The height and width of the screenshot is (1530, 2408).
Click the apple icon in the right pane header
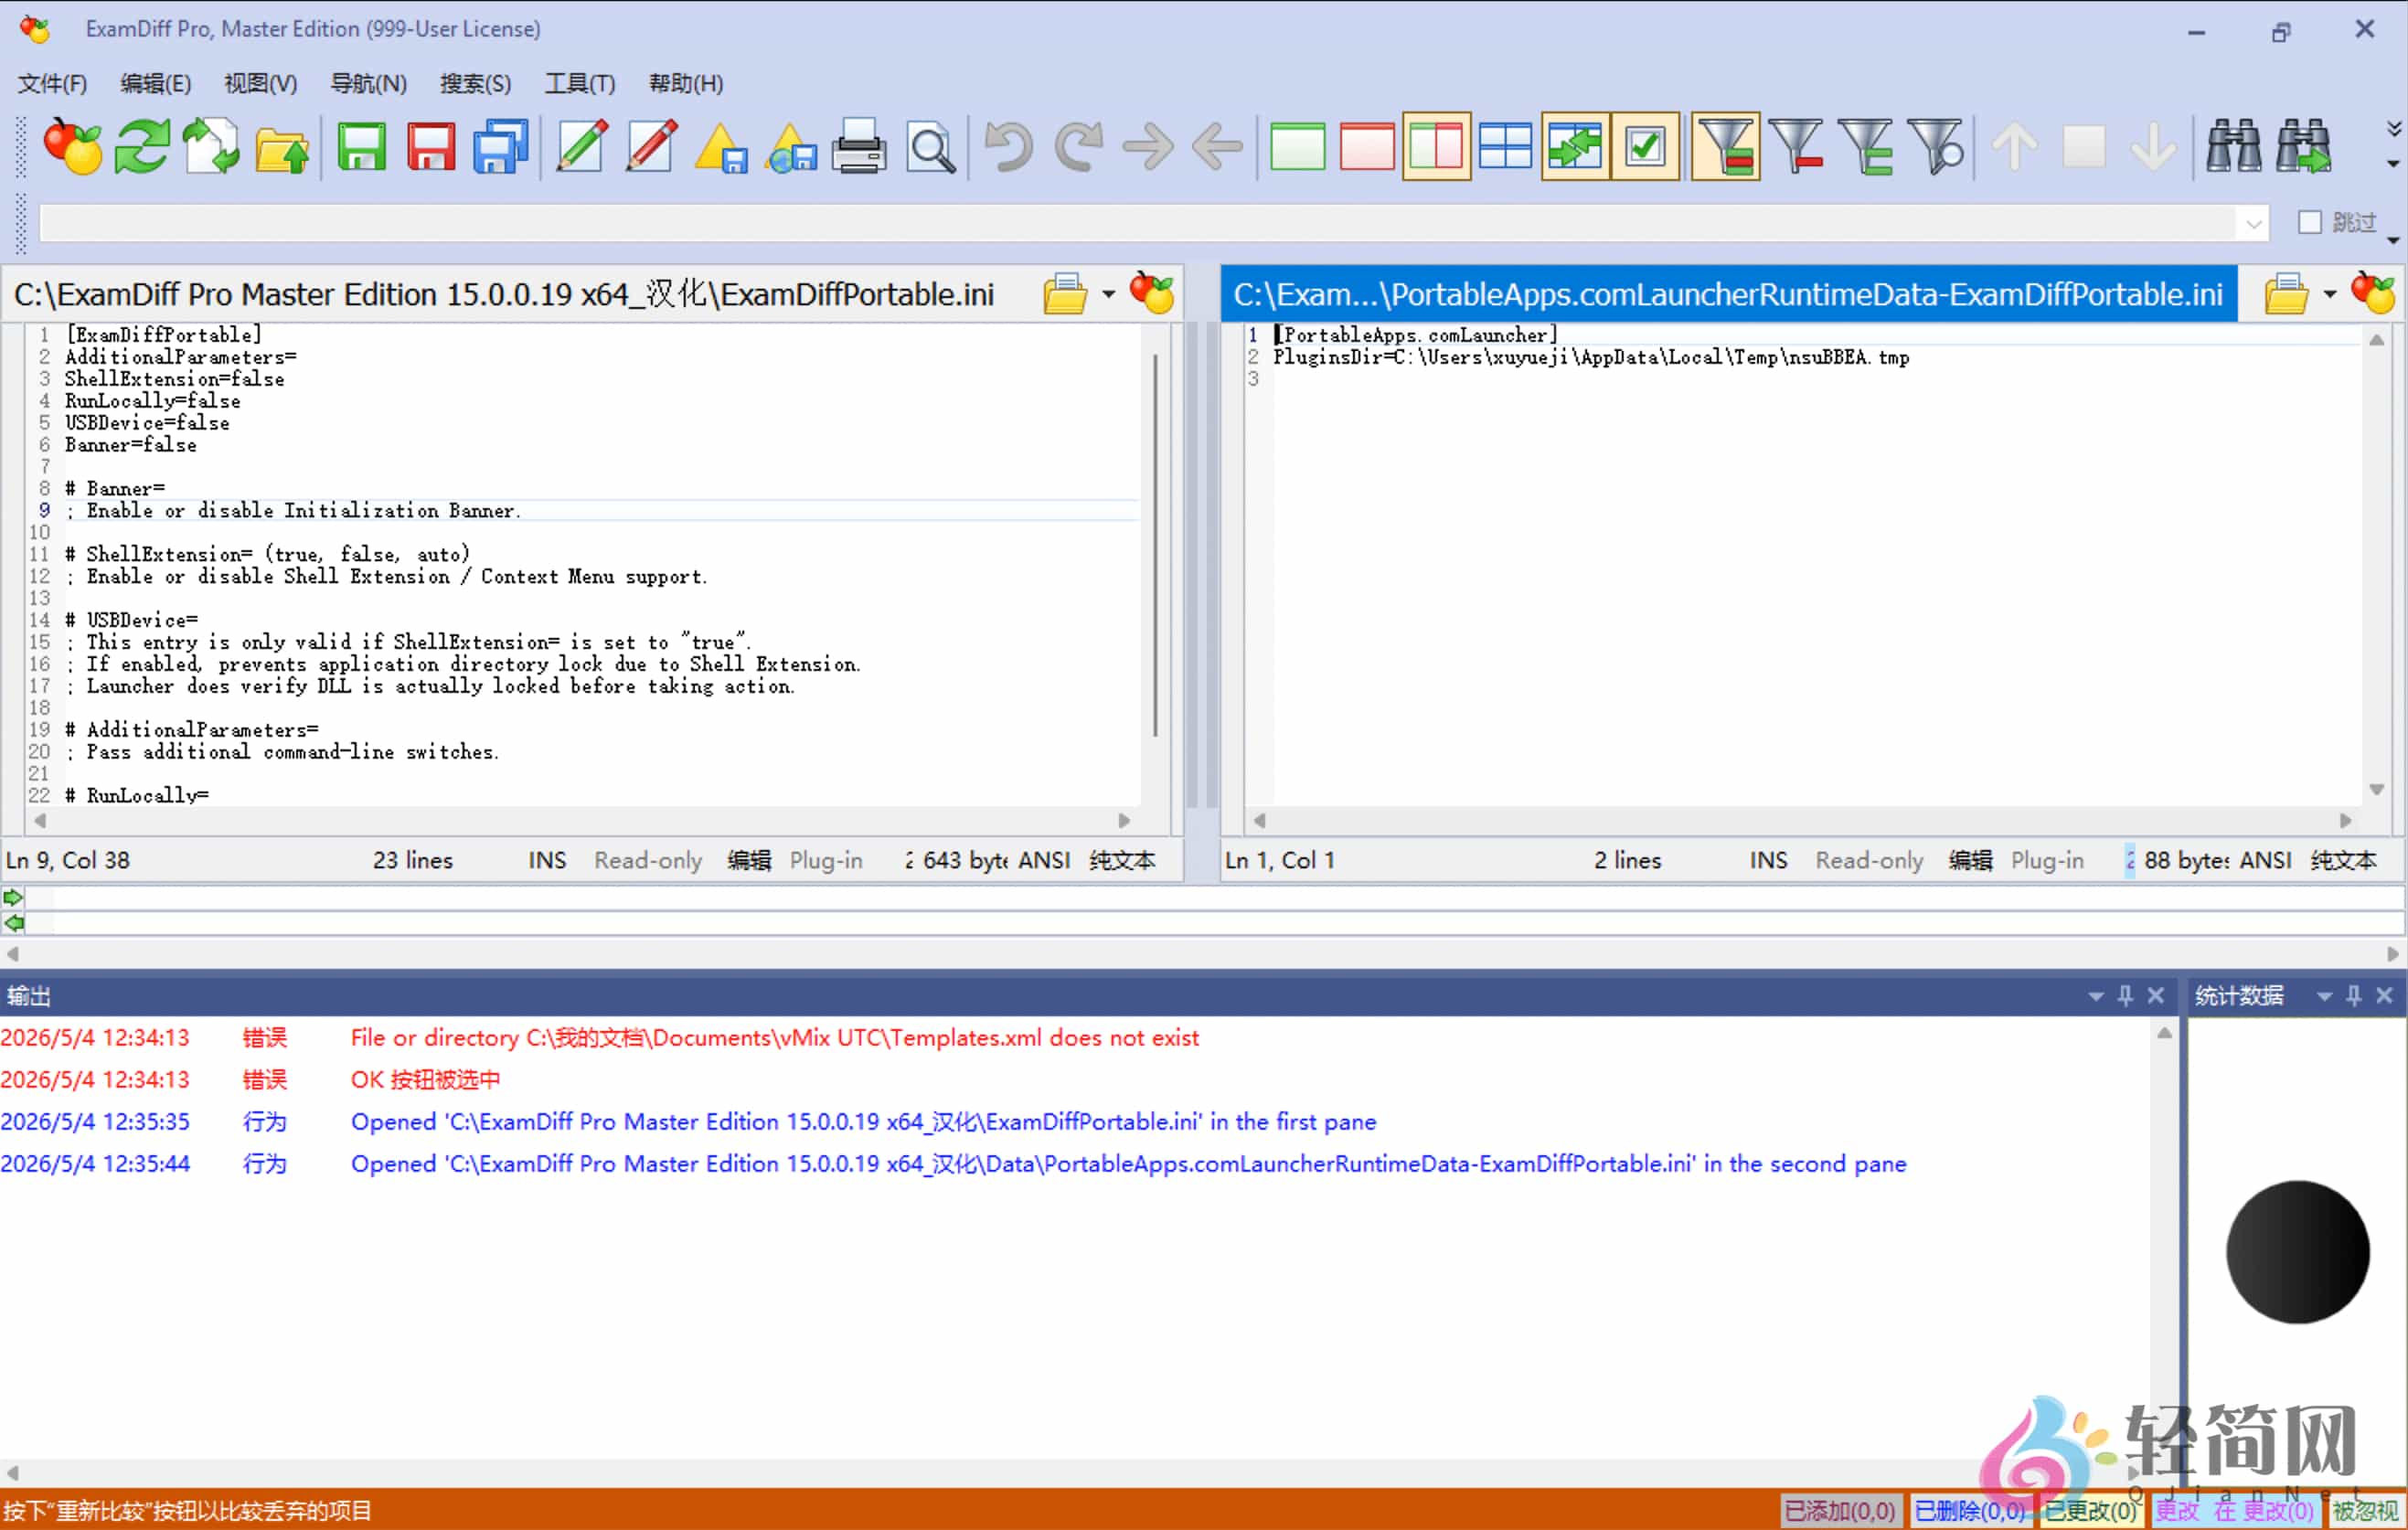coord(2373,294)
